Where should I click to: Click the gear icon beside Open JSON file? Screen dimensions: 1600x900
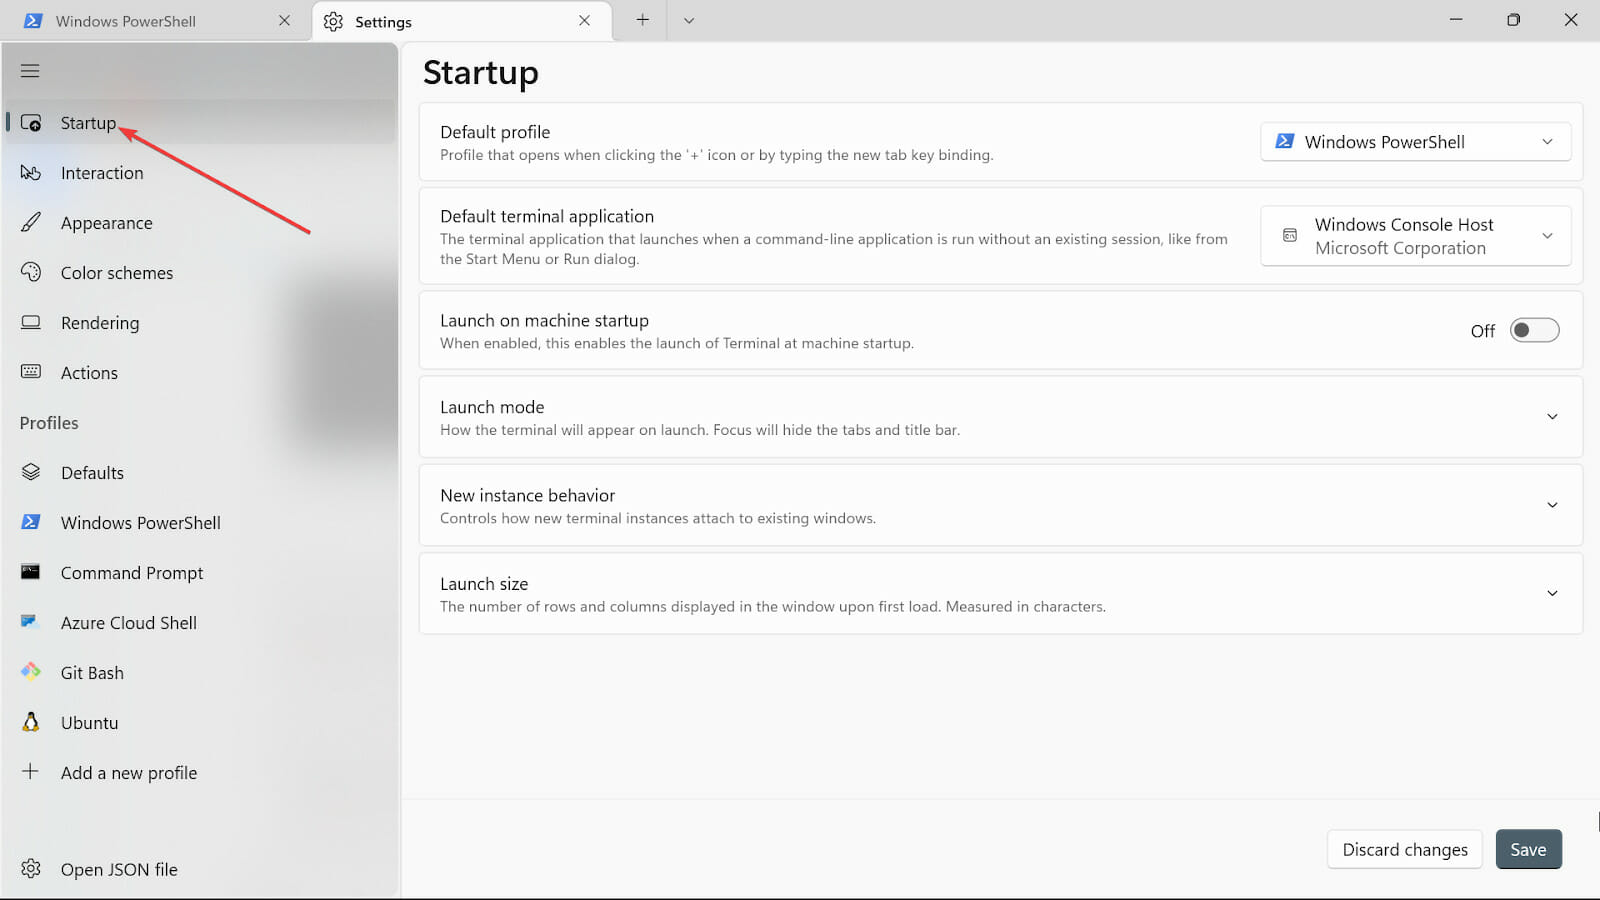point(31,869)
